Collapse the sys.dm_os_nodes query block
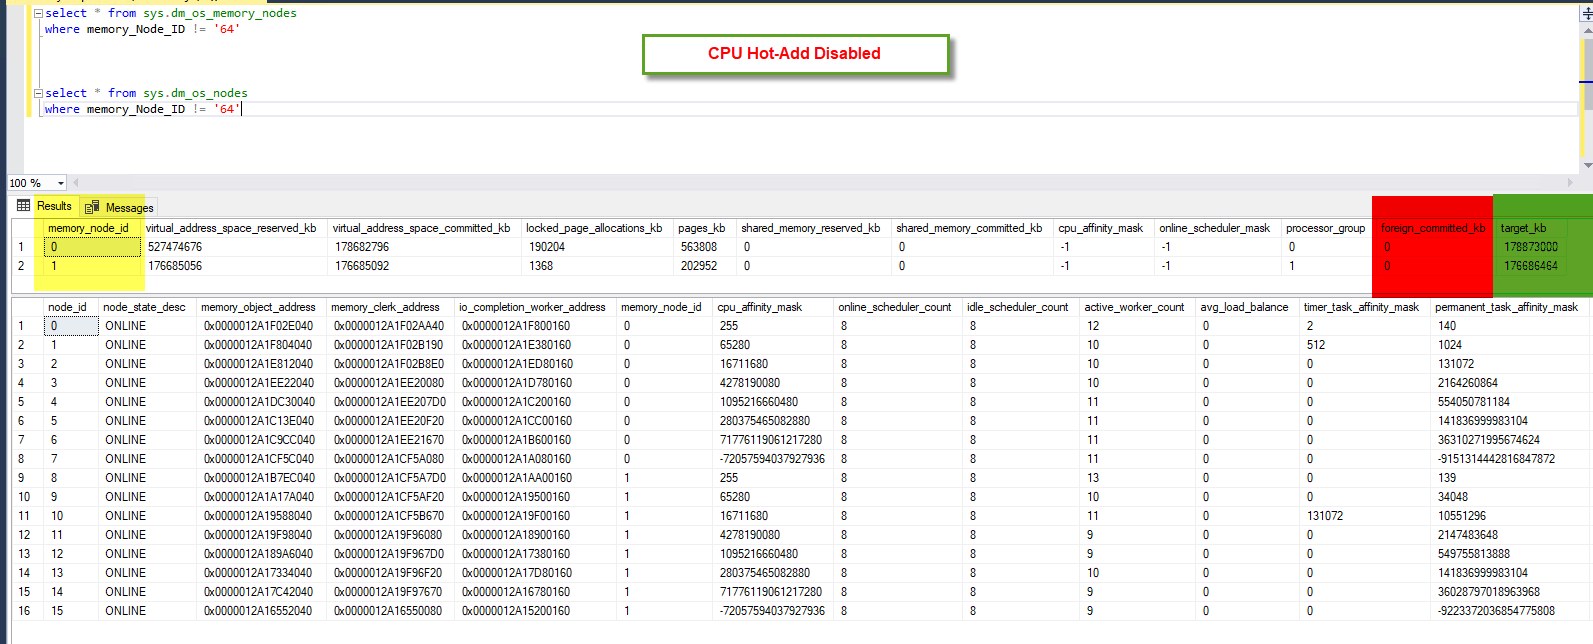Image resolution: width=1593 pixels, height=644 pixels. pos(38,94)
